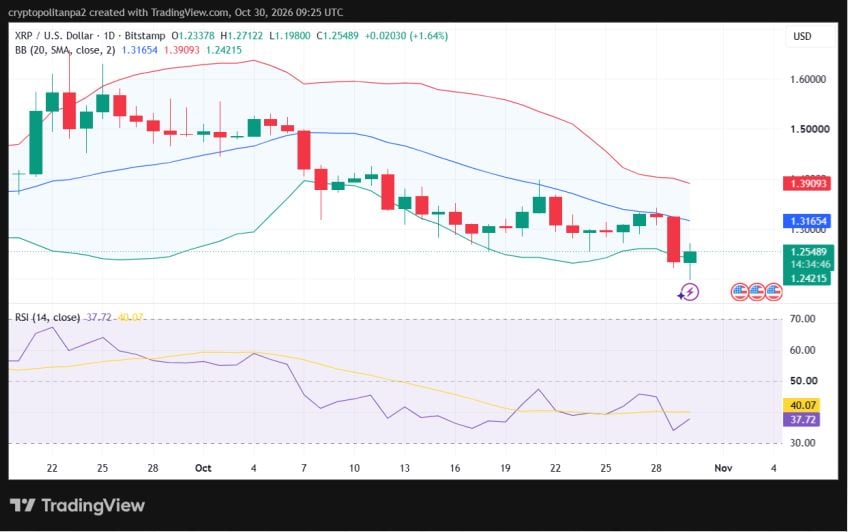Click the 14:34:46 countdown timer label
848x532 pixels.
810,265
